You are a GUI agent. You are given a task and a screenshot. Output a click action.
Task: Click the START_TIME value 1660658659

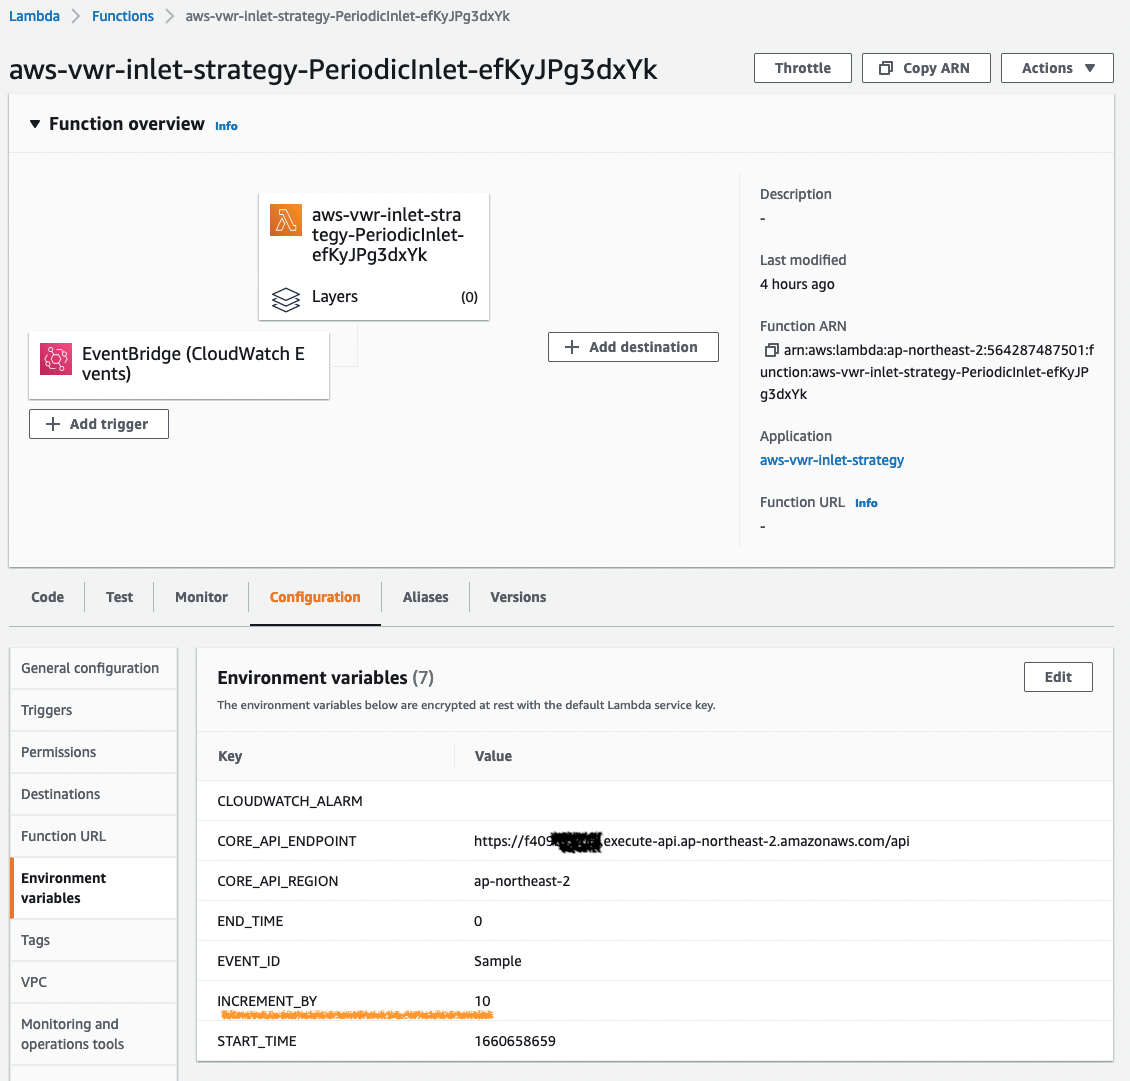pos(515,1041)
